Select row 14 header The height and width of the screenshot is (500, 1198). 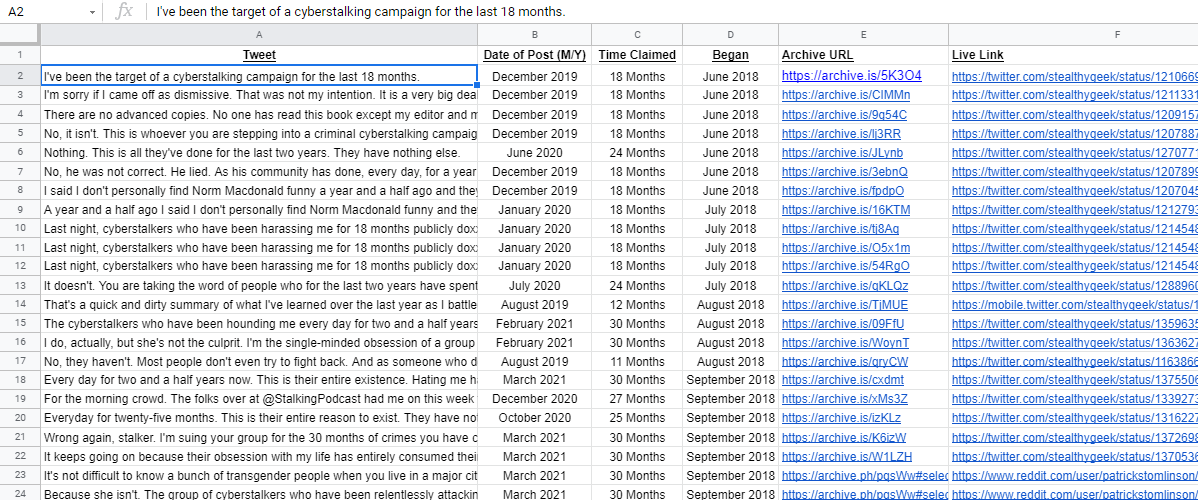click(x=20, y=304)
